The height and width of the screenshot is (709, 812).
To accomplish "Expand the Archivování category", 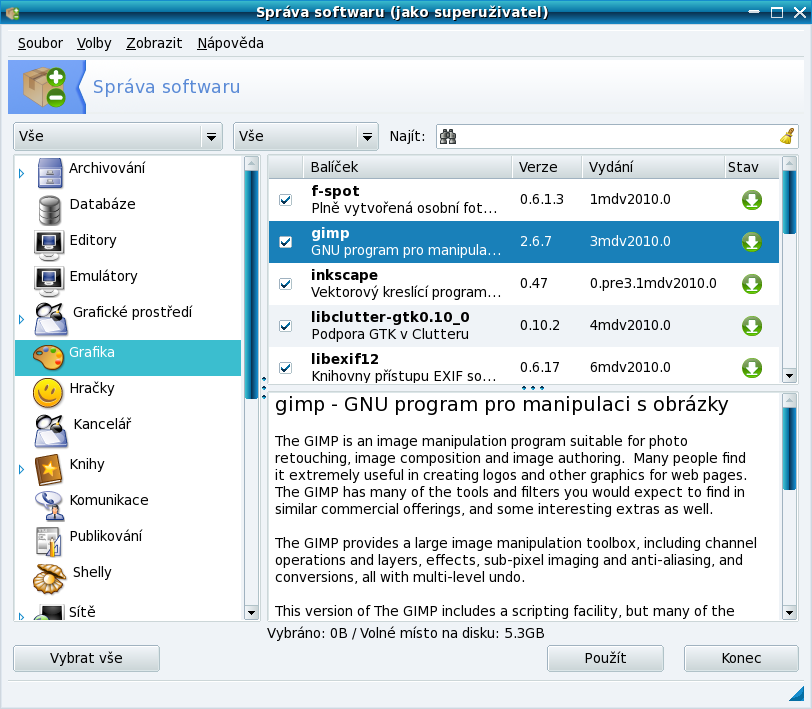I will (x=21, y=173).
